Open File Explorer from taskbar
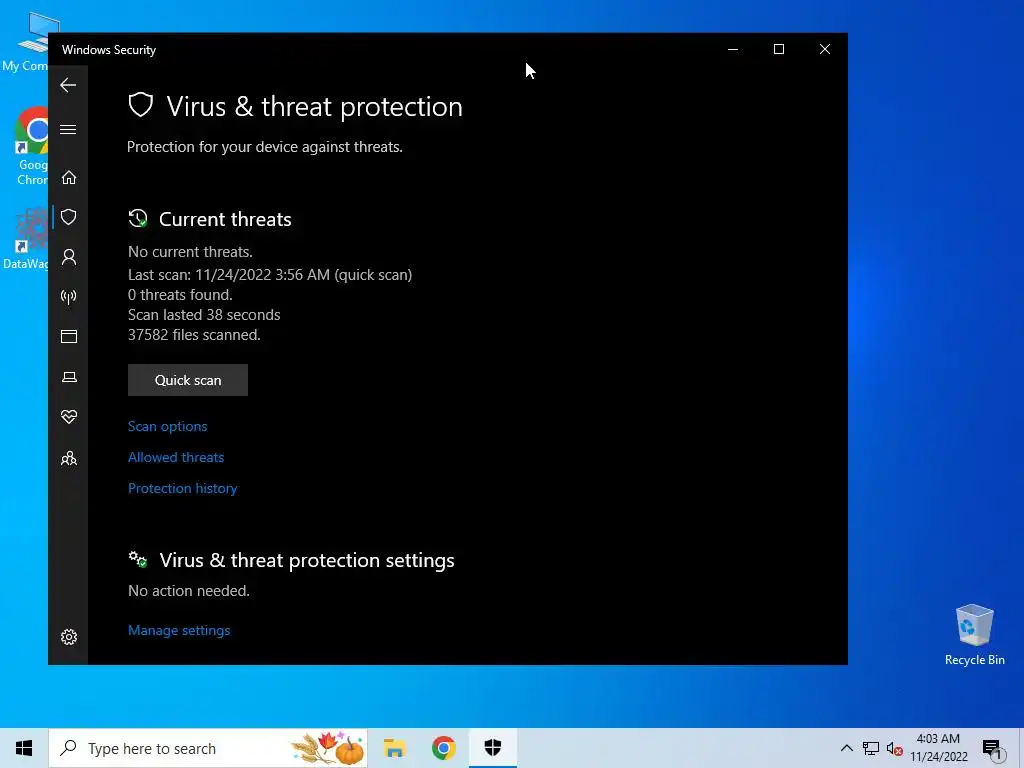The height and width of the screenshot is (768, 1024). [394, 748]
